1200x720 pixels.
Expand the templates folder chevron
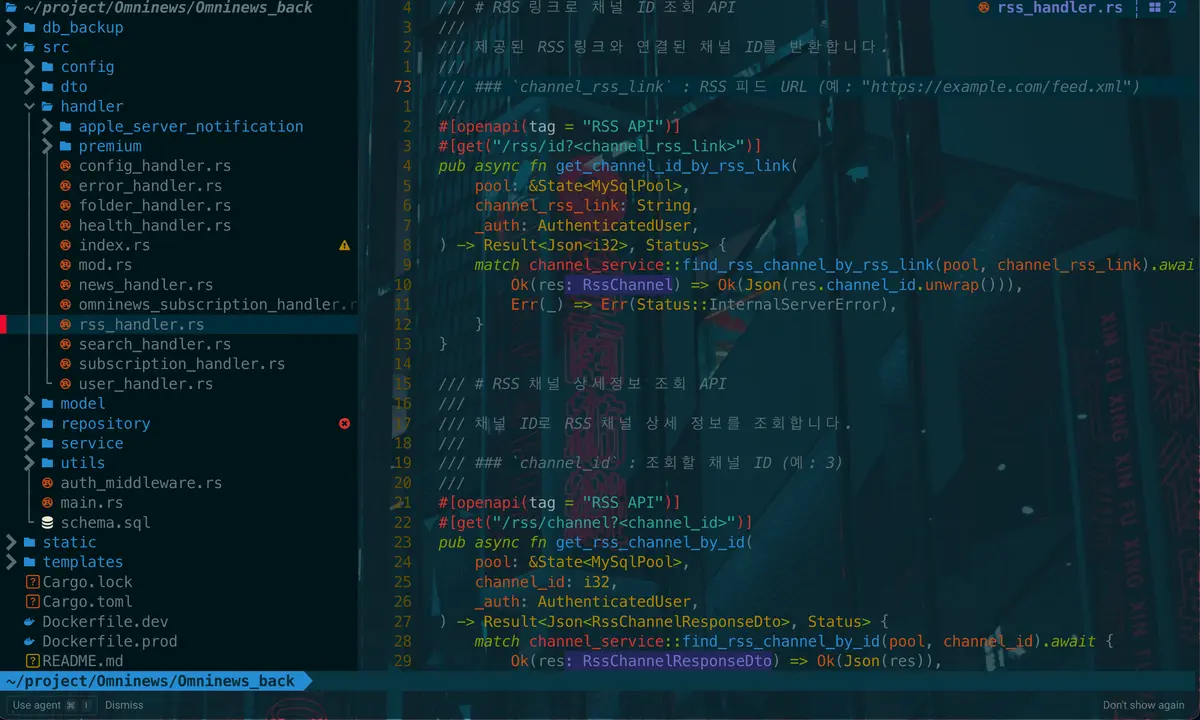[12, 562]
